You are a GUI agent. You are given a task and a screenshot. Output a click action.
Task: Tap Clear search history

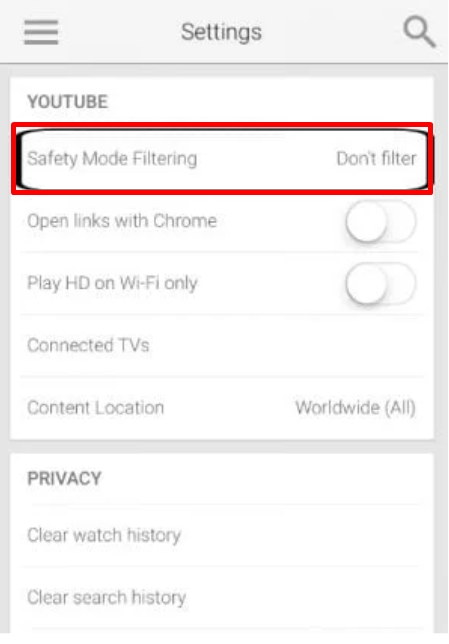click(x=222, y=598)
